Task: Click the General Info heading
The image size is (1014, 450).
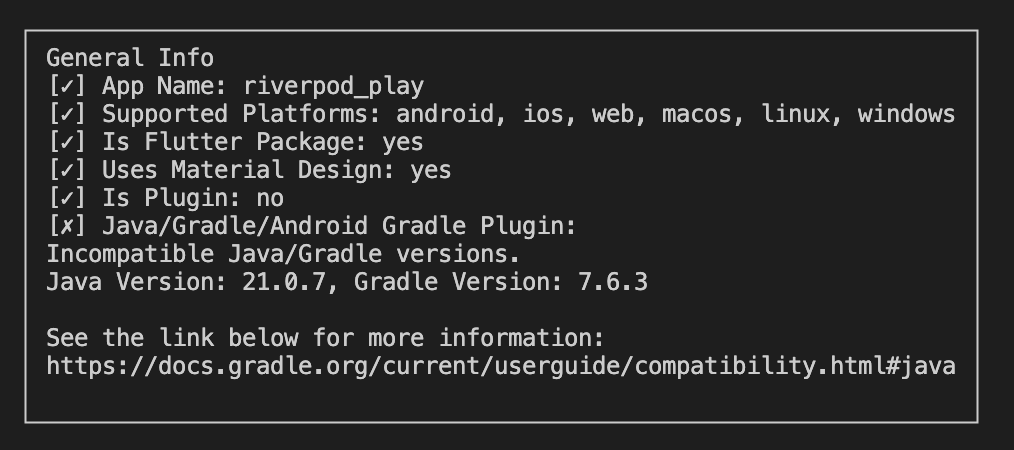Action: pos(130,58)
